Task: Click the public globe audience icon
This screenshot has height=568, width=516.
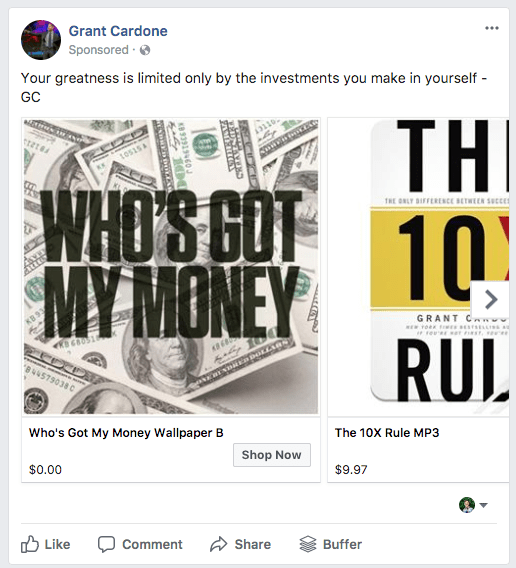Action: pos(145,50)
